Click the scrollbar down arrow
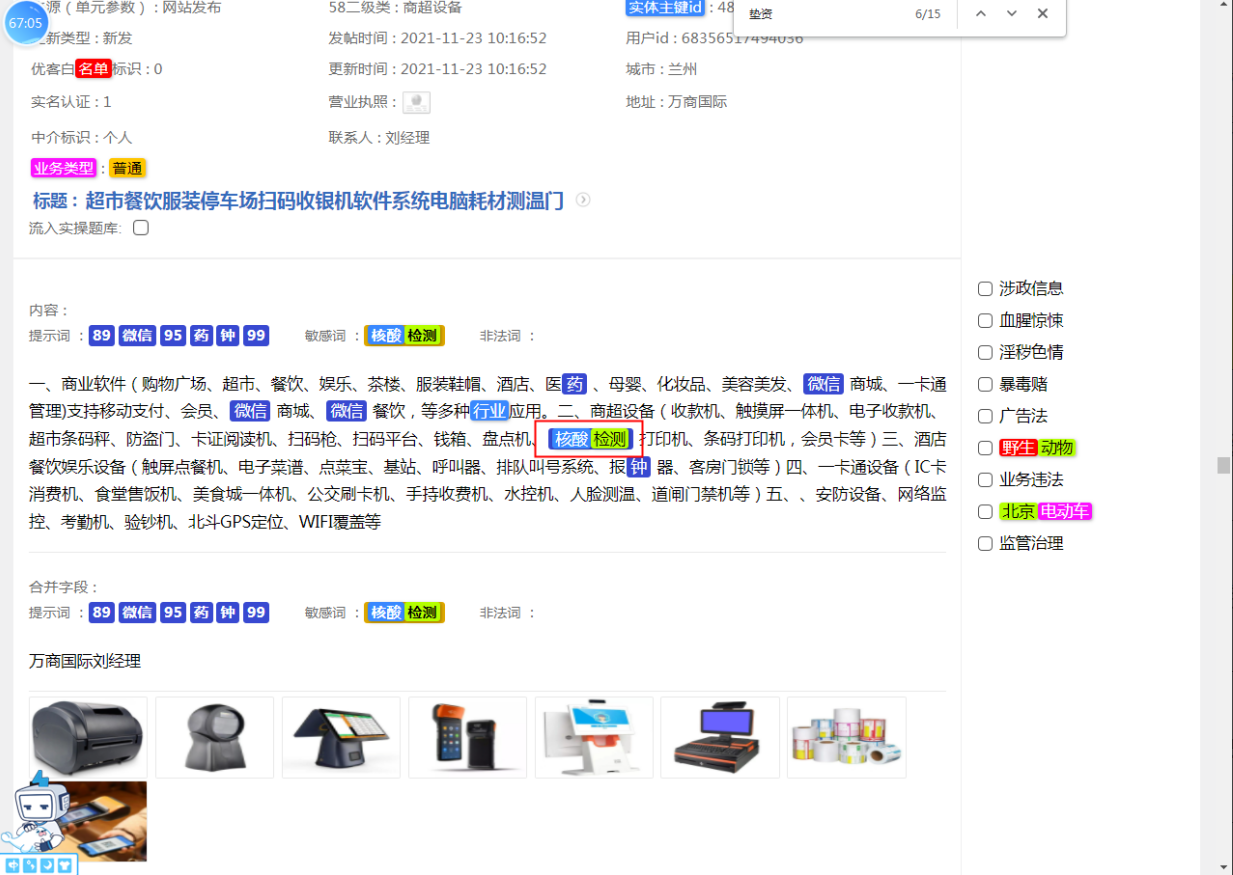The image size is (1233, 875). tap(1223, 866)
